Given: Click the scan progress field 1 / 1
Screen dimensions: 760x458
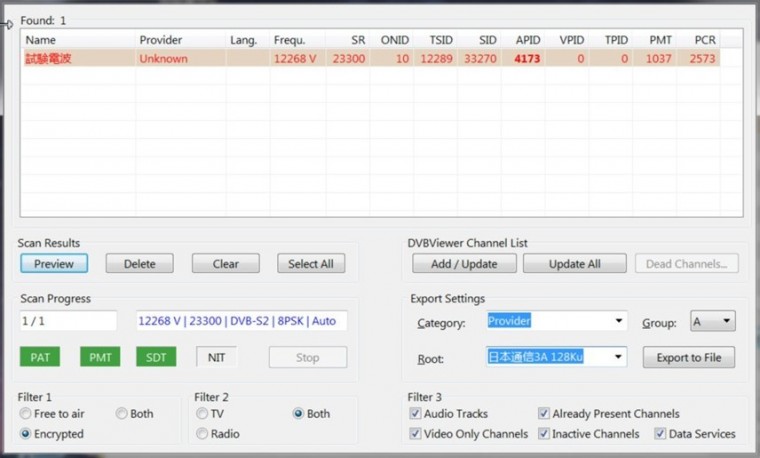Looking at the screenshot, I should [68, 321].
